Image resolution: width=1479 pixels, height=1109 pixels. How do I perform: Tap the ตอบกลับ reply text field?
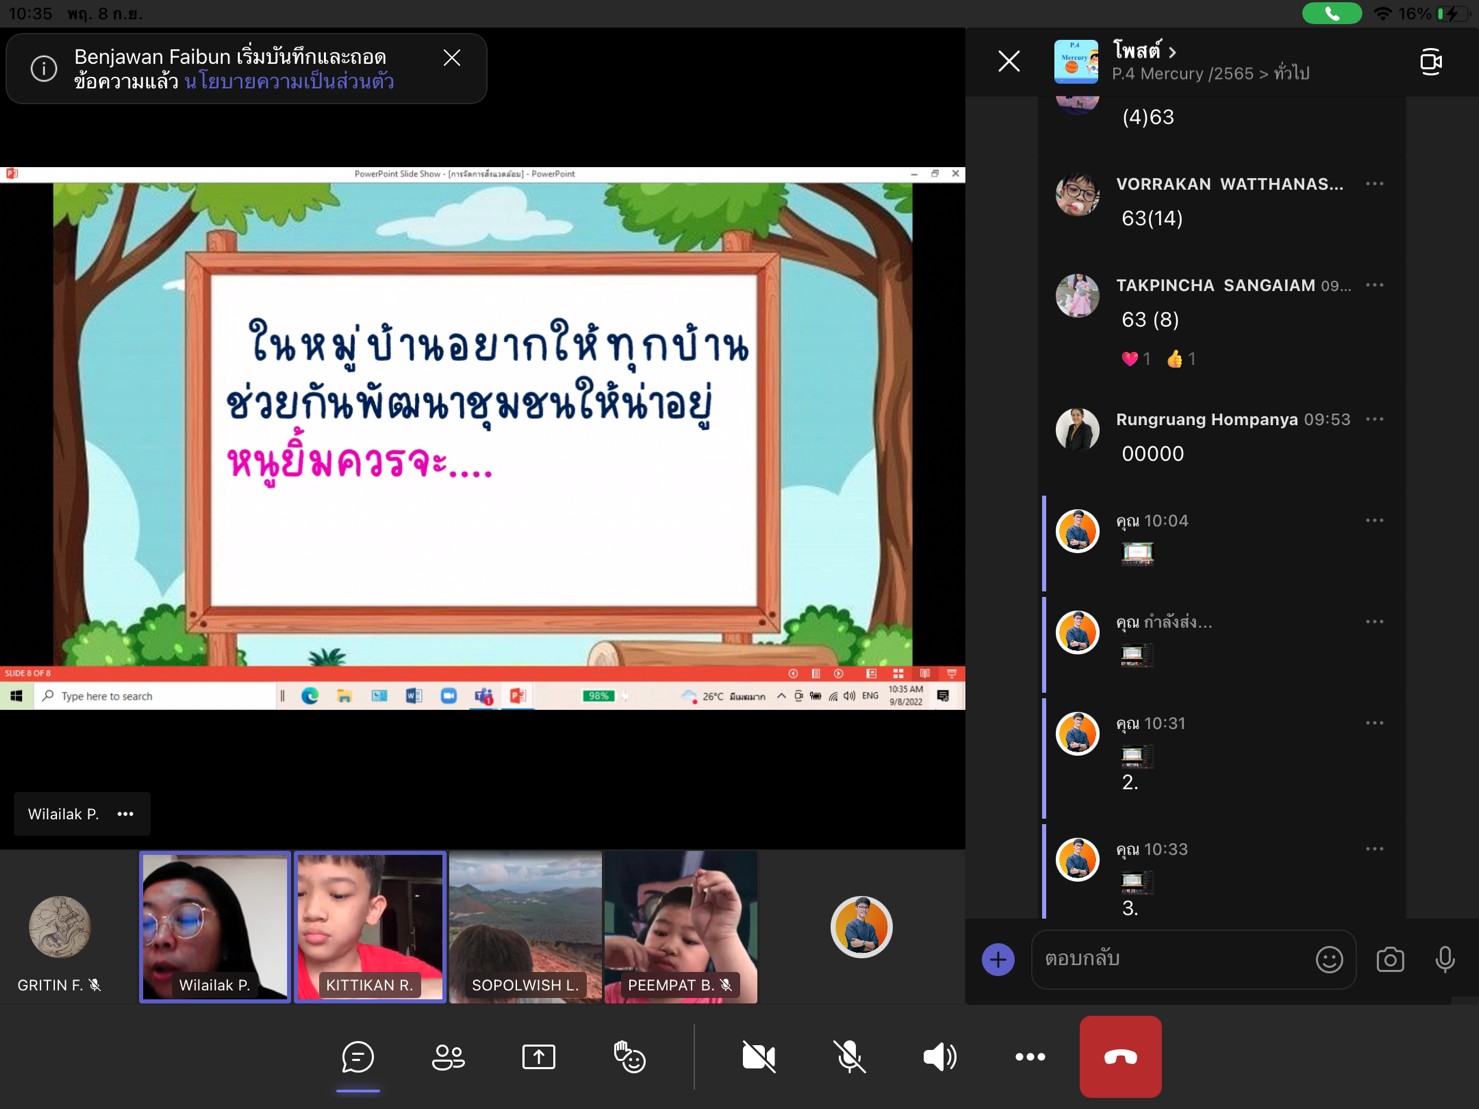pos(1170,960)
